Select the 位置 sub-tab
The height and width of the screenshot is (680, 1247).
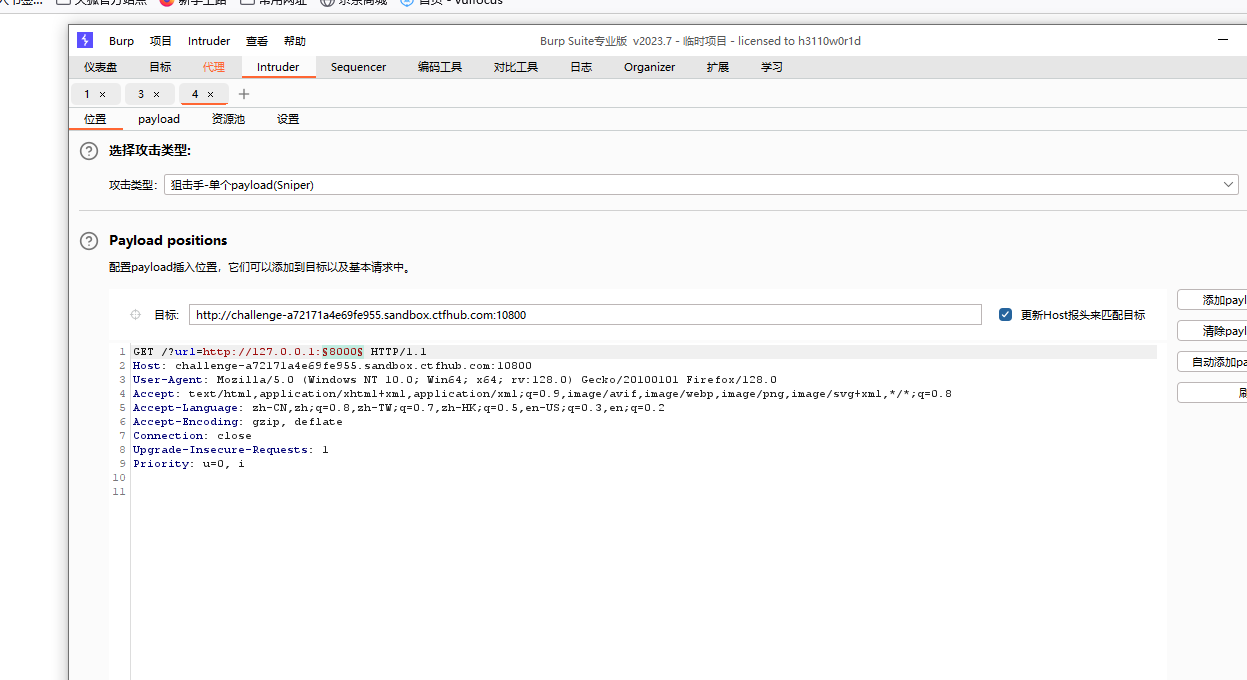click(95, 119)
